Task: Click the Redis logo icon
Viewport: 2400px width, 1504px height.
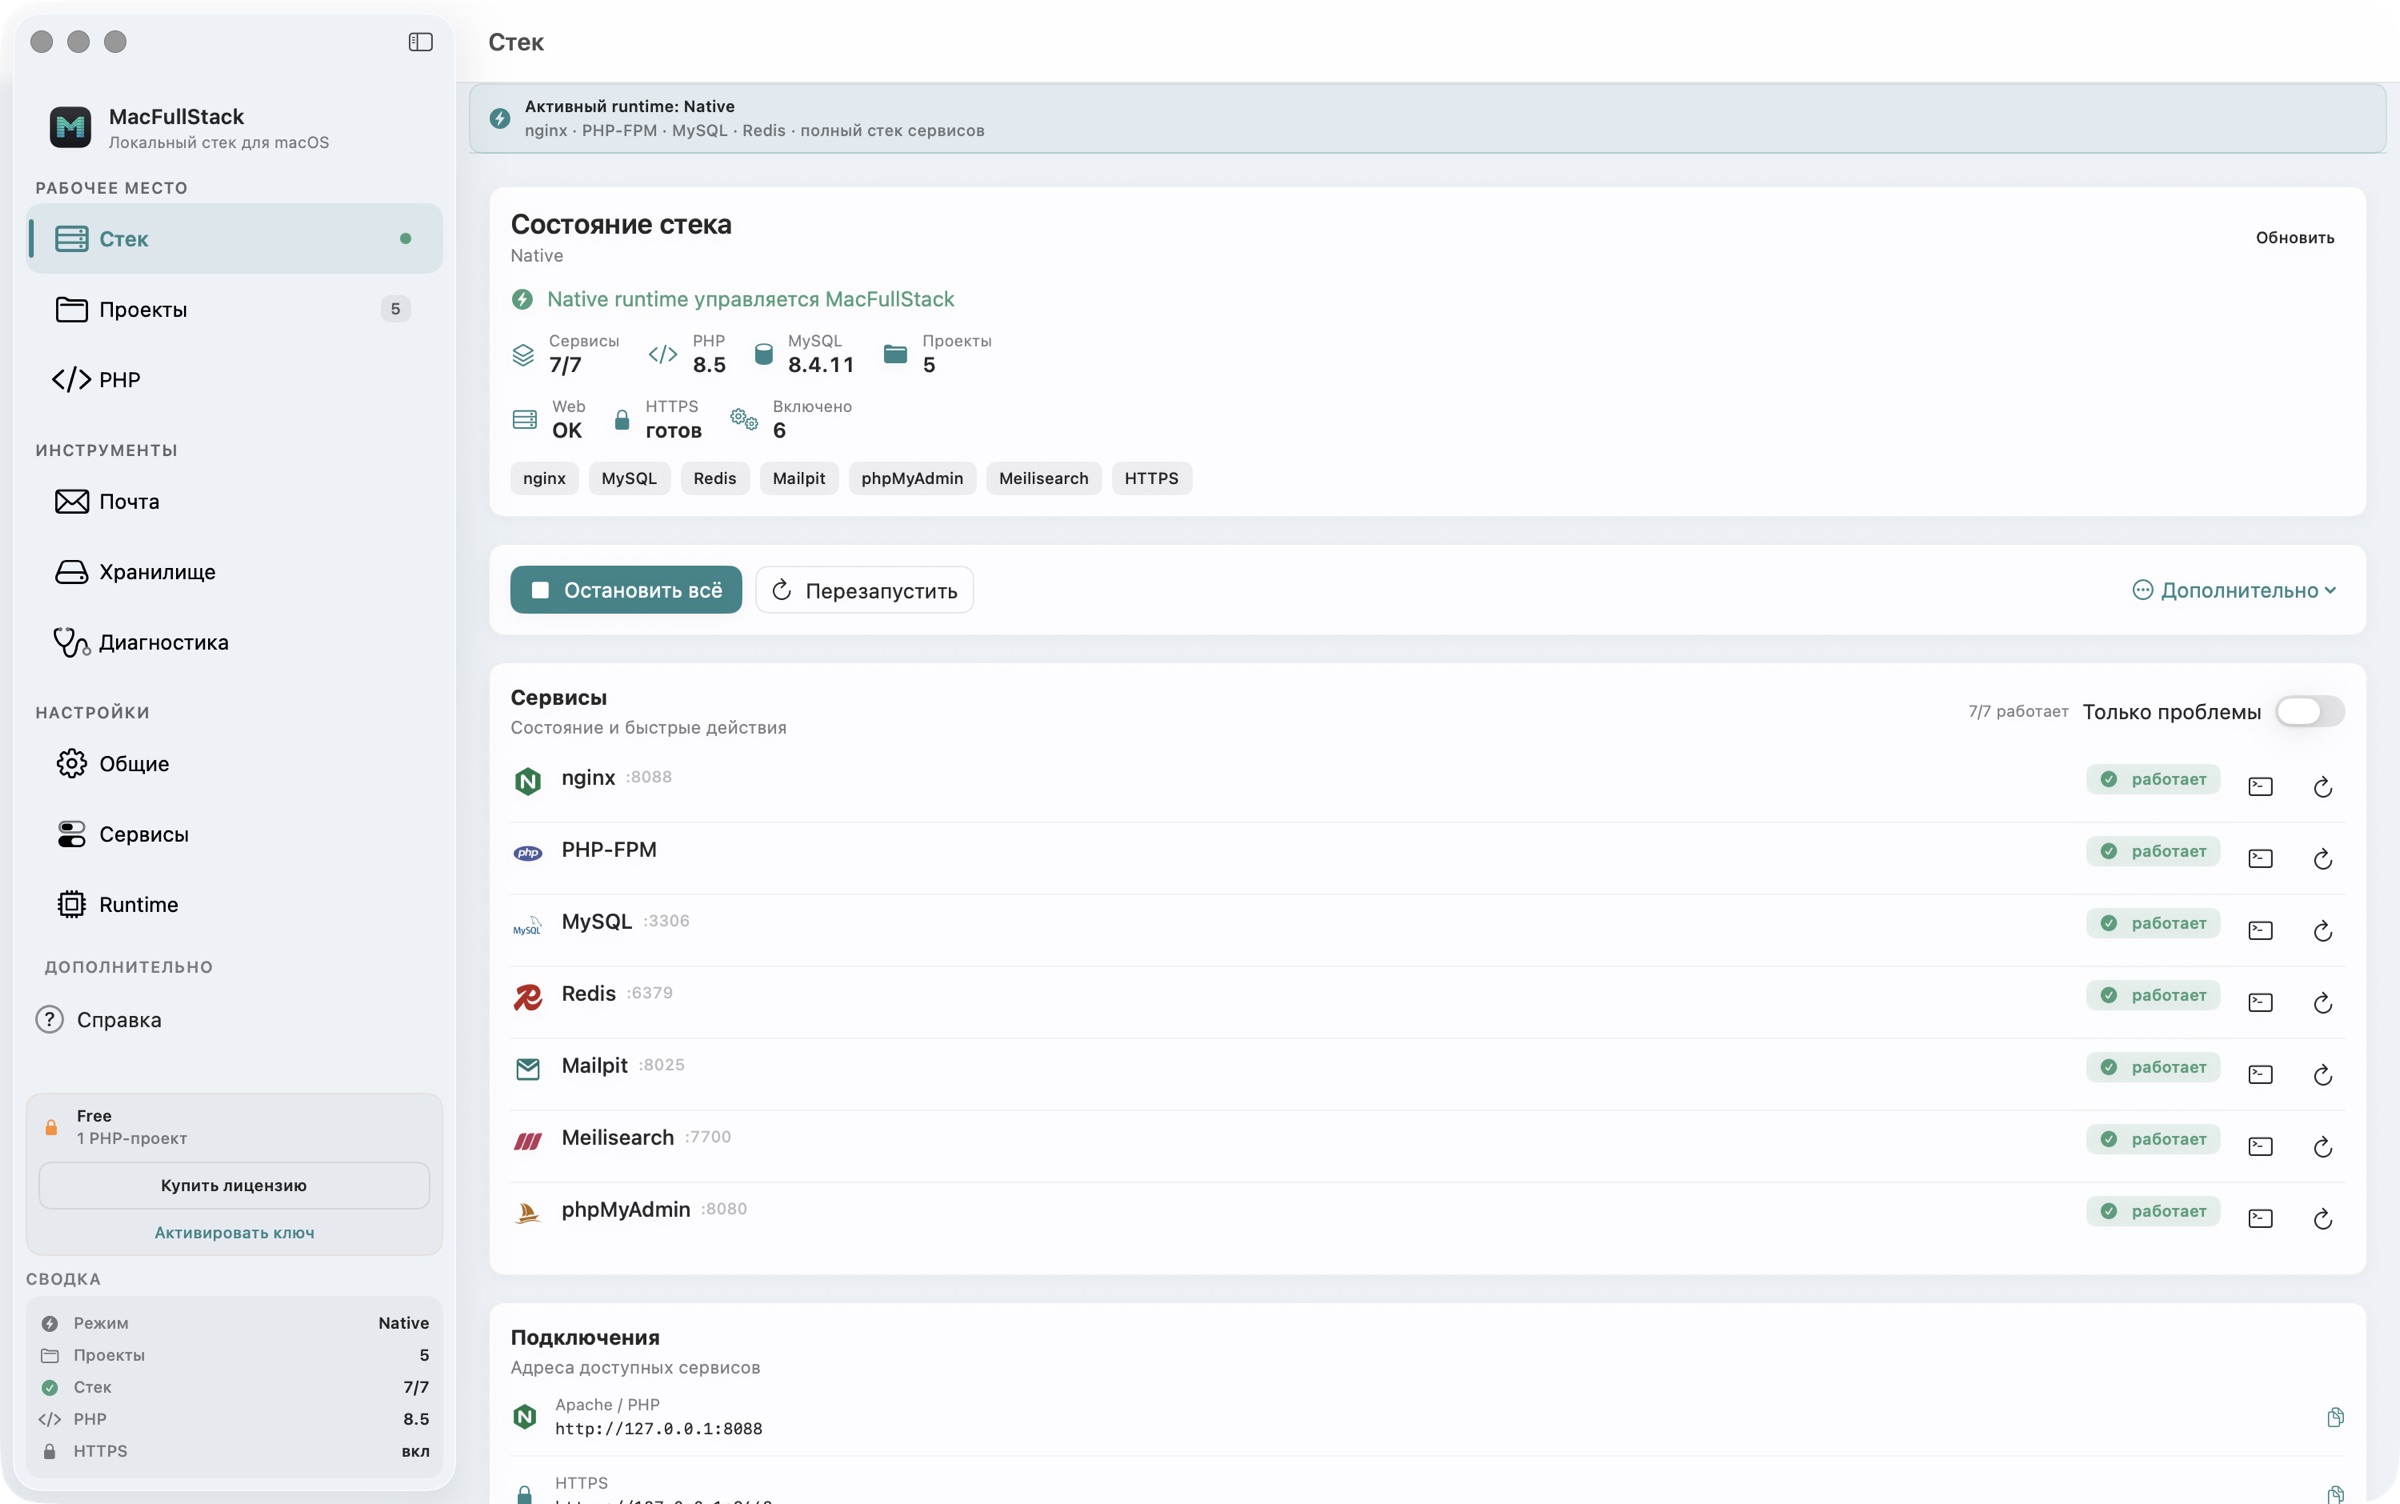Action: pos(527,997)
